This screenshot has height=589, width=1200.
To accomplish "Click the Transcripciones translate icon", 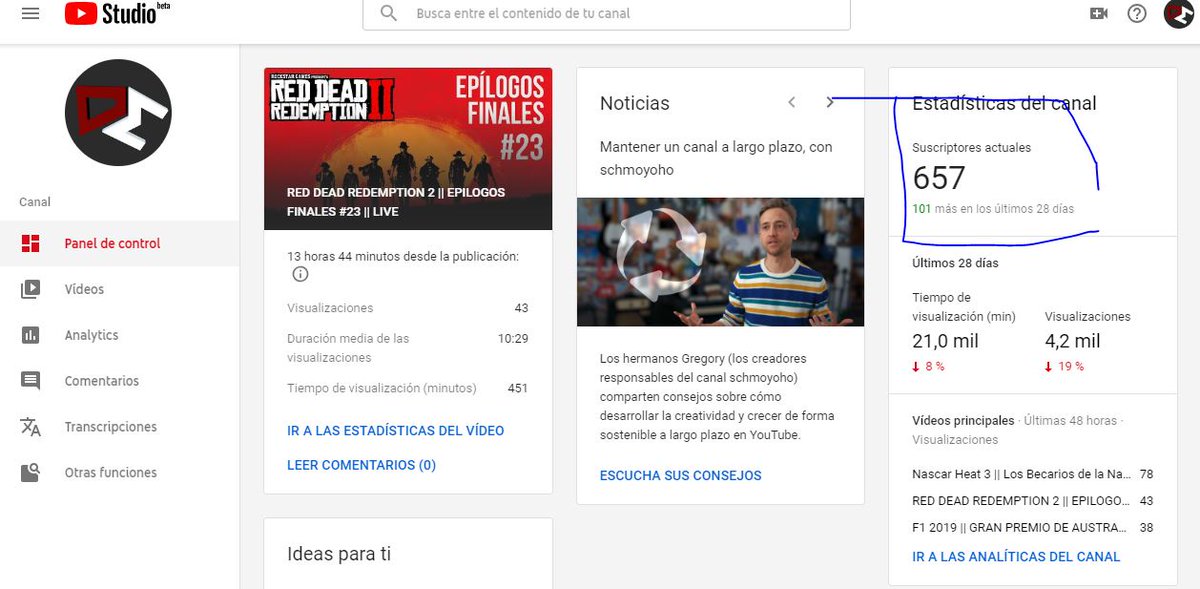I will [x=31, y=427].
